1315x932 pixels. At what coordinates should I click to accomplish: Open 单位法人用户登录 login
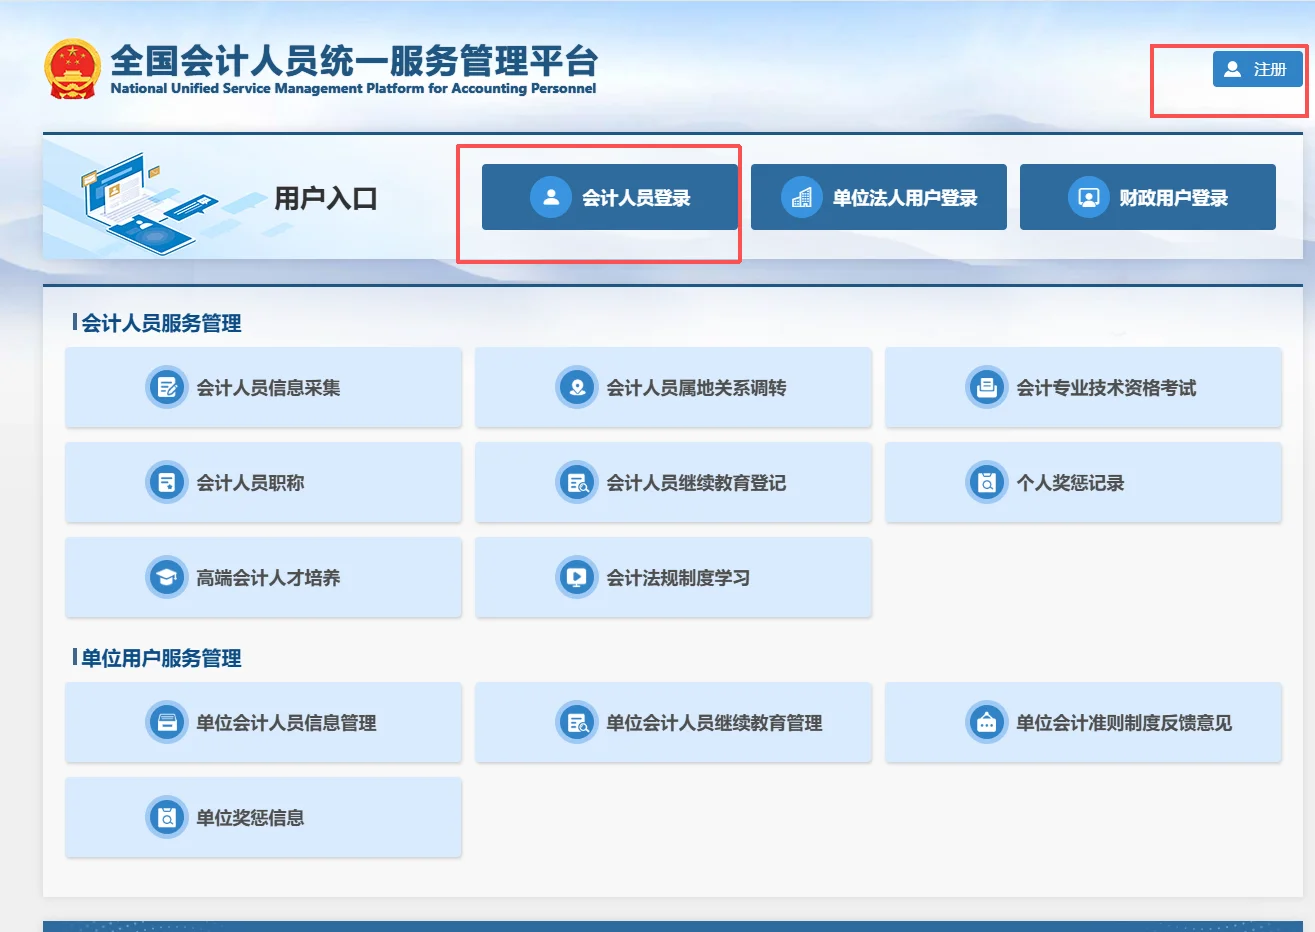pos(879,197)
